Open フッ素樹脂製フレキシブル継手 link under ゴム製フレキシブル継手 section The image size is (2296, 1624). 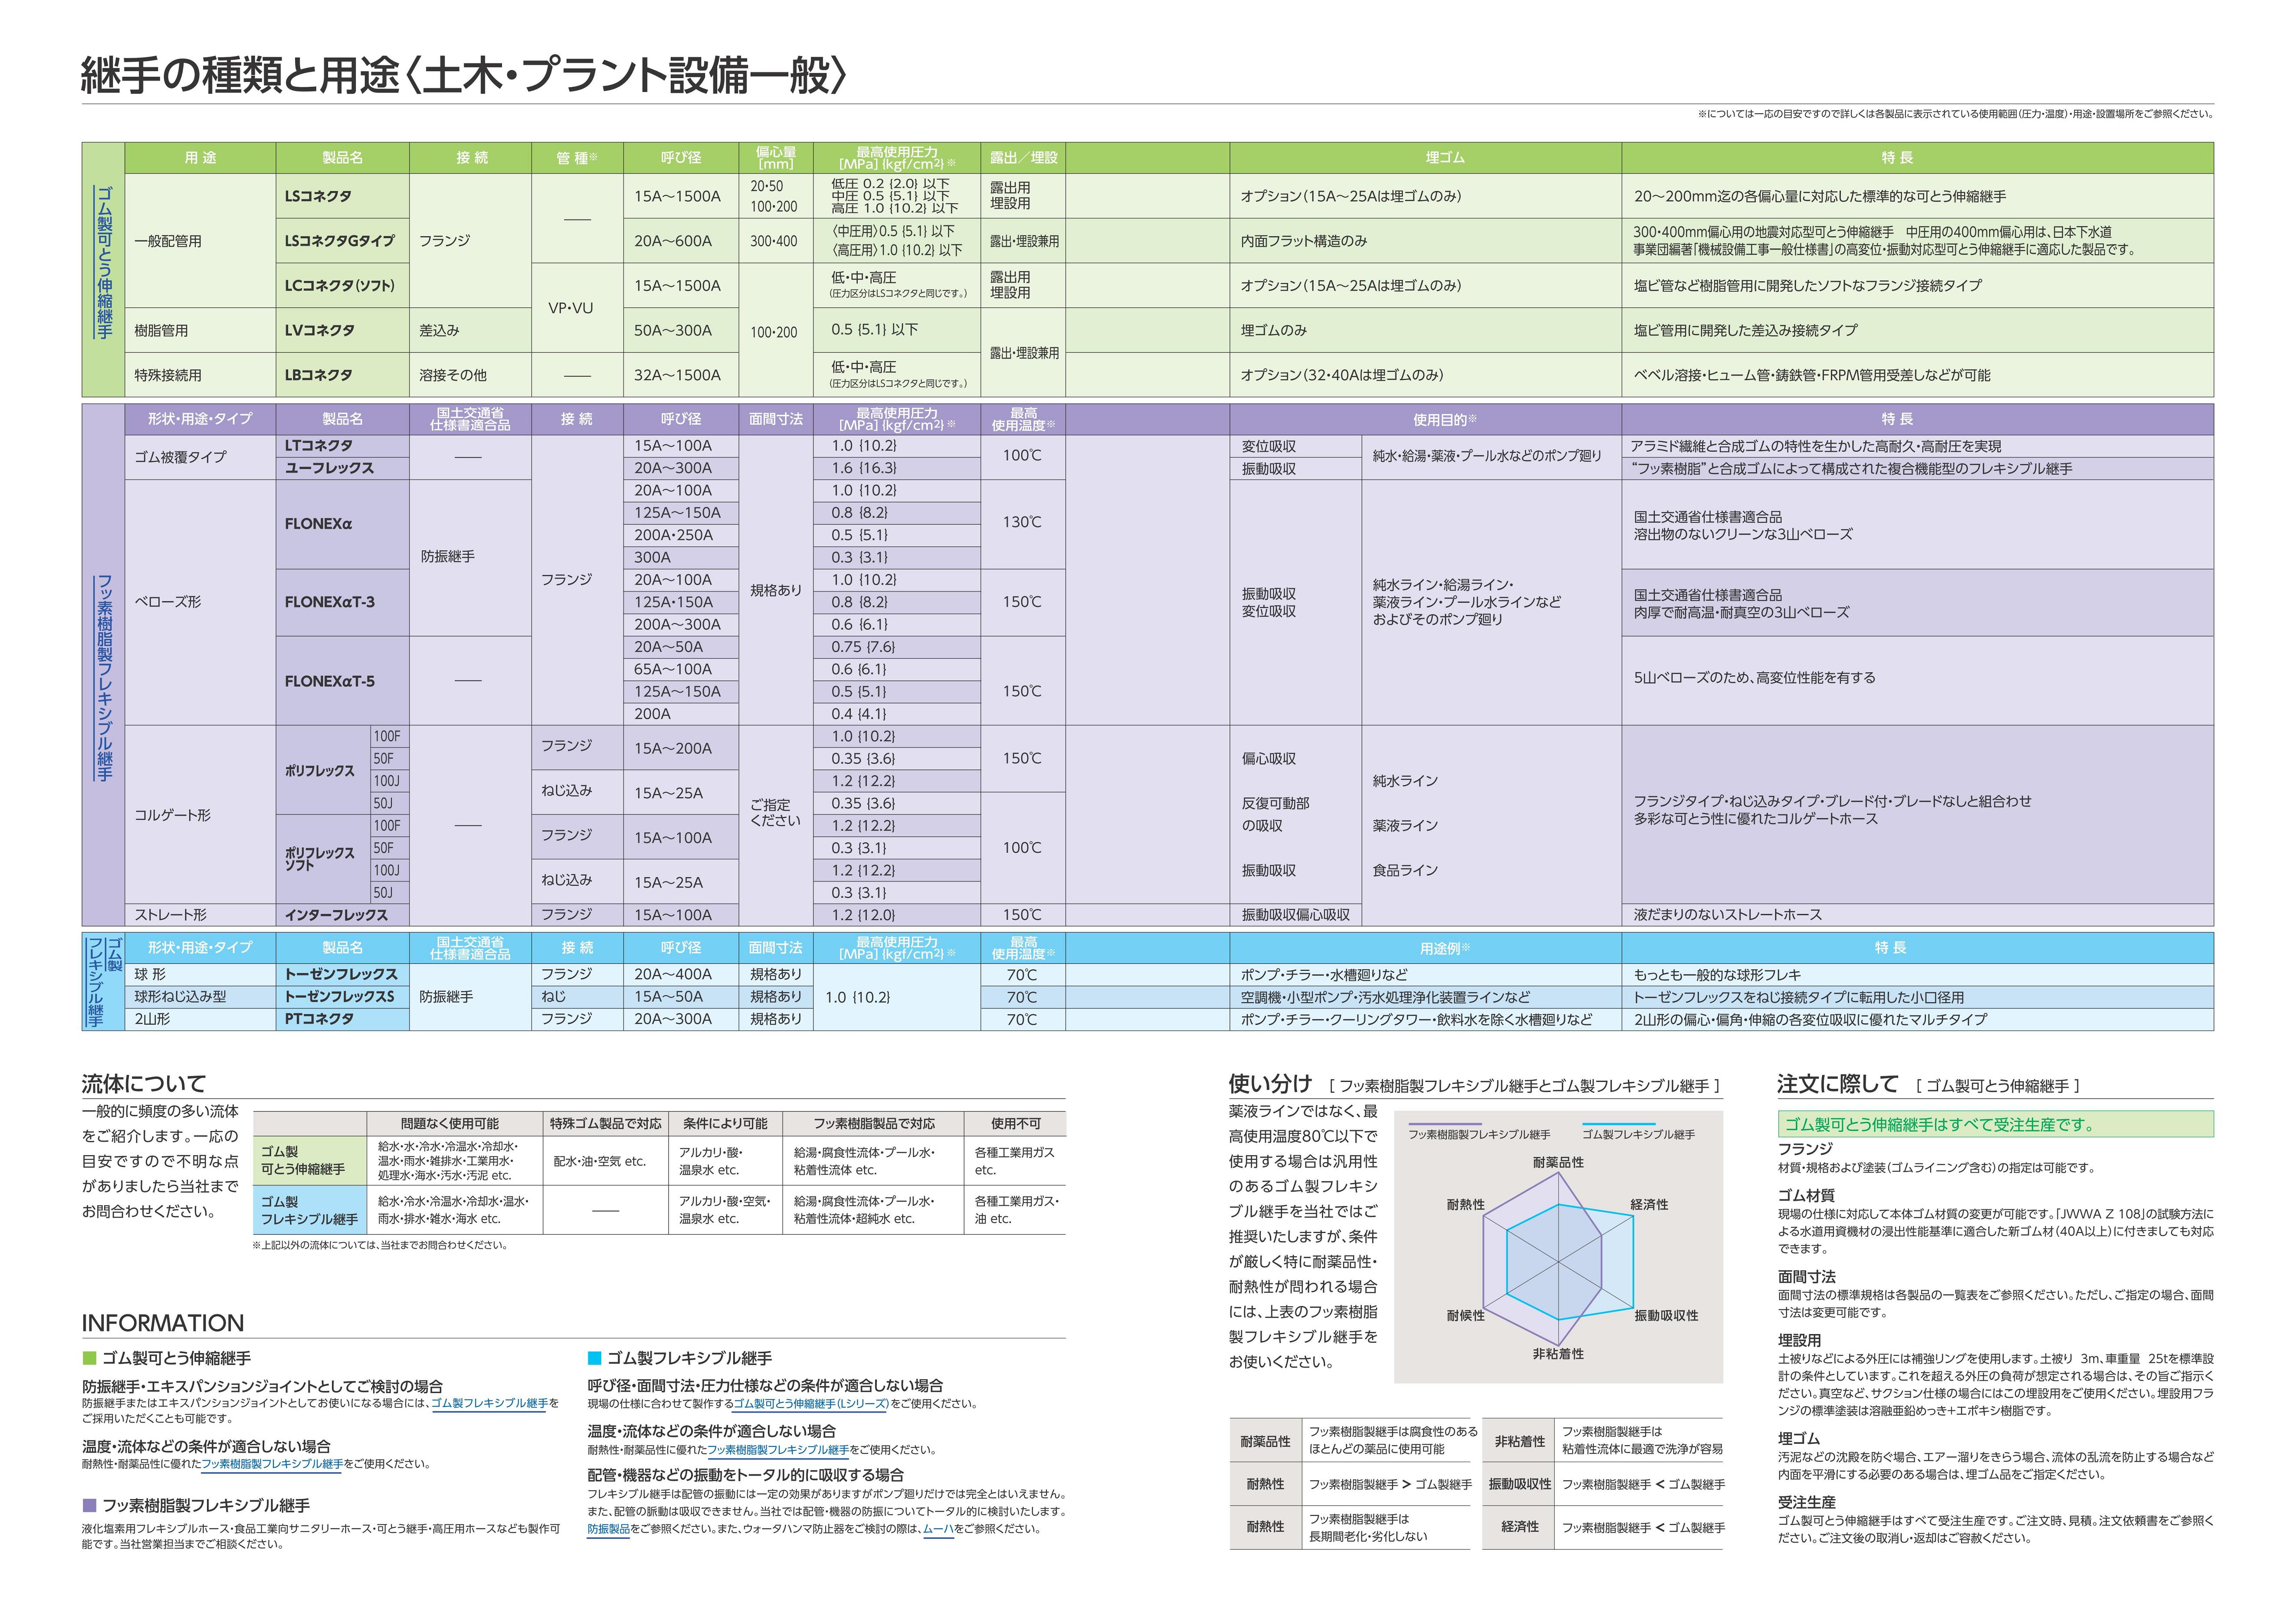[x=778, y=1450]
